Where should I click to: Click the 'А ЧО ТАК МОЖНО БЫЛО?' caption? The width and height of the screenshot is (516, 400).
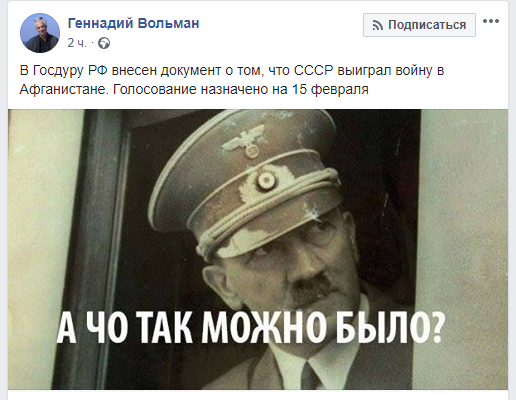pyautogui.click(x=251, y=328)
